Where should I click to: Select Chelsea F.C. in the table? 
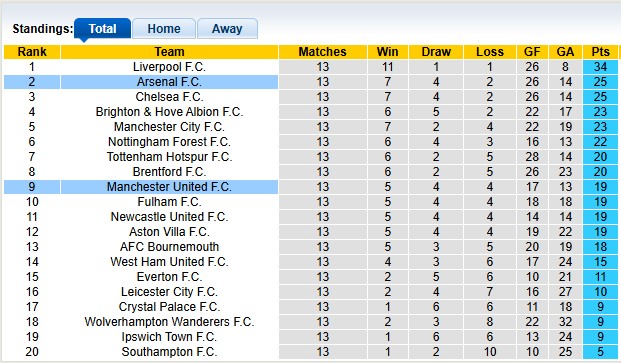[170, 97]
